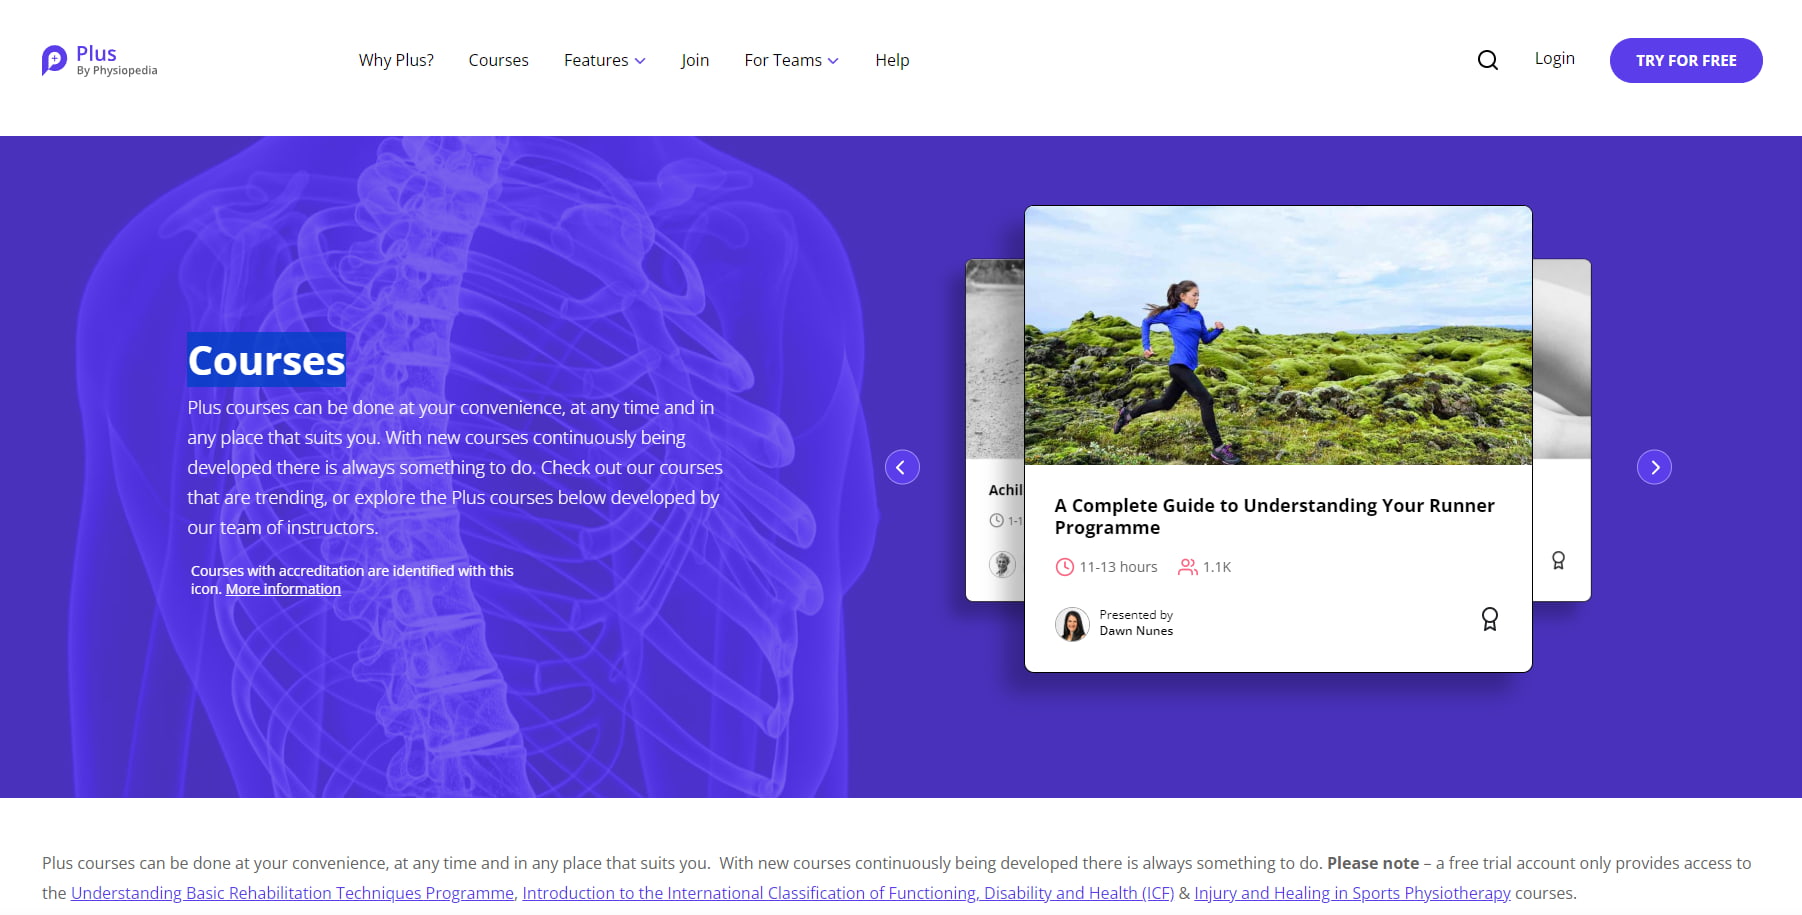Screen dimensions: 1802x915
Task: Click the Login link
Action: 1554,59
